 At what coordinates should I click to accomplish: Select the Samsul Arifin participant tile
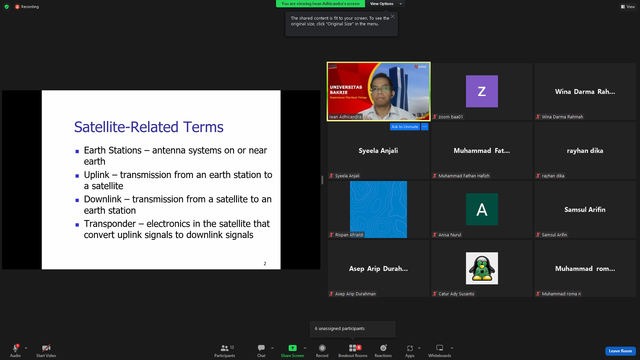pos(585,209)
